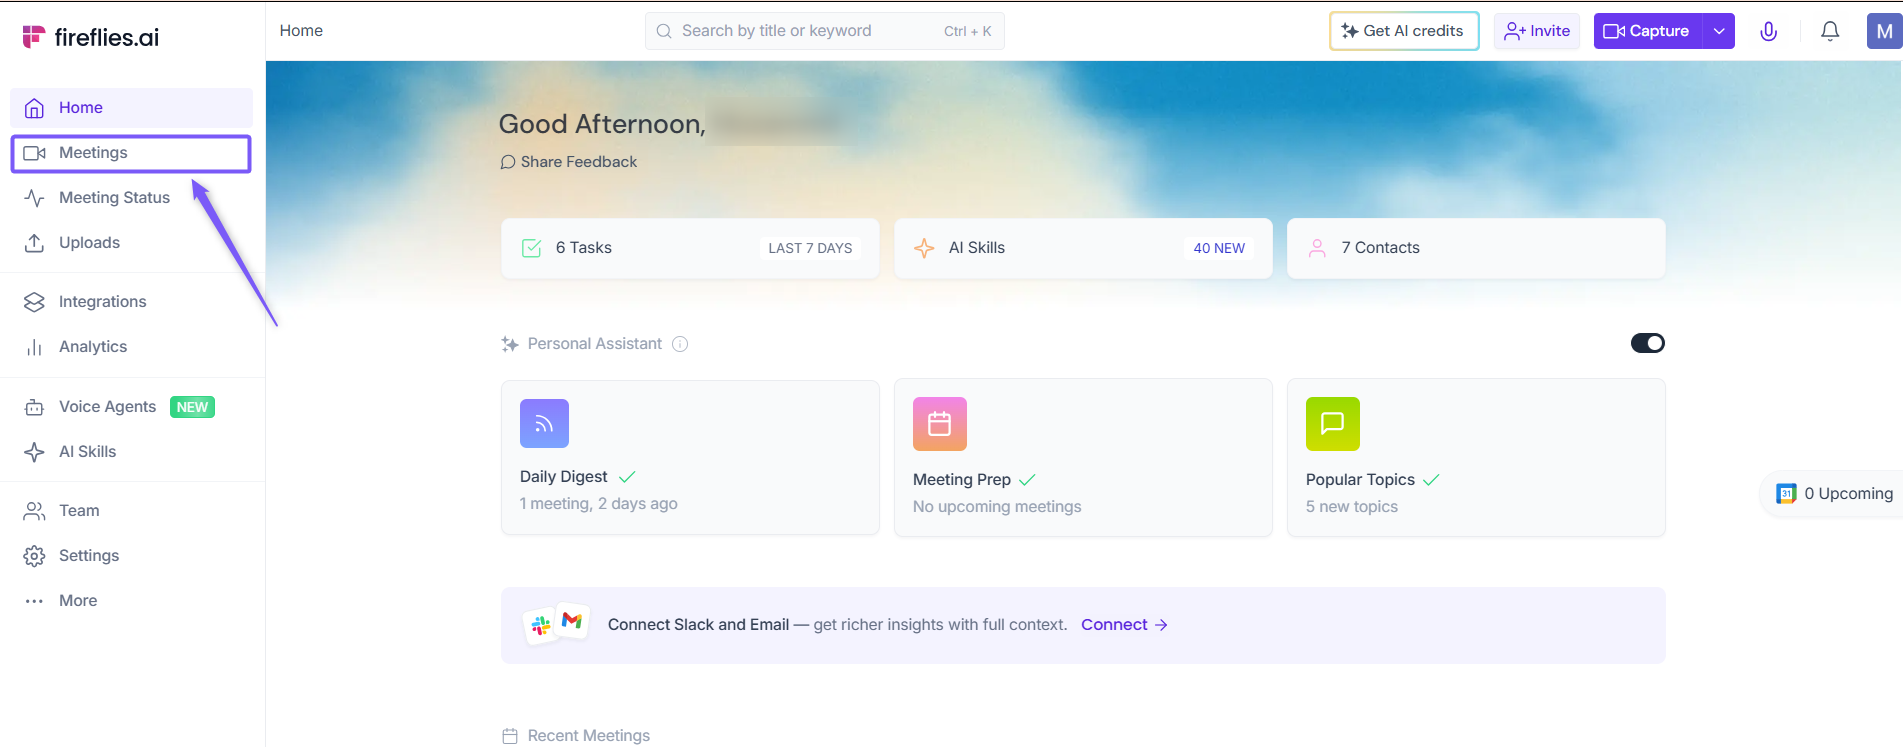Click the Connect link
Image resolution: width=1903 pixels, height=747 pixels.
[x=1124, y=625]
